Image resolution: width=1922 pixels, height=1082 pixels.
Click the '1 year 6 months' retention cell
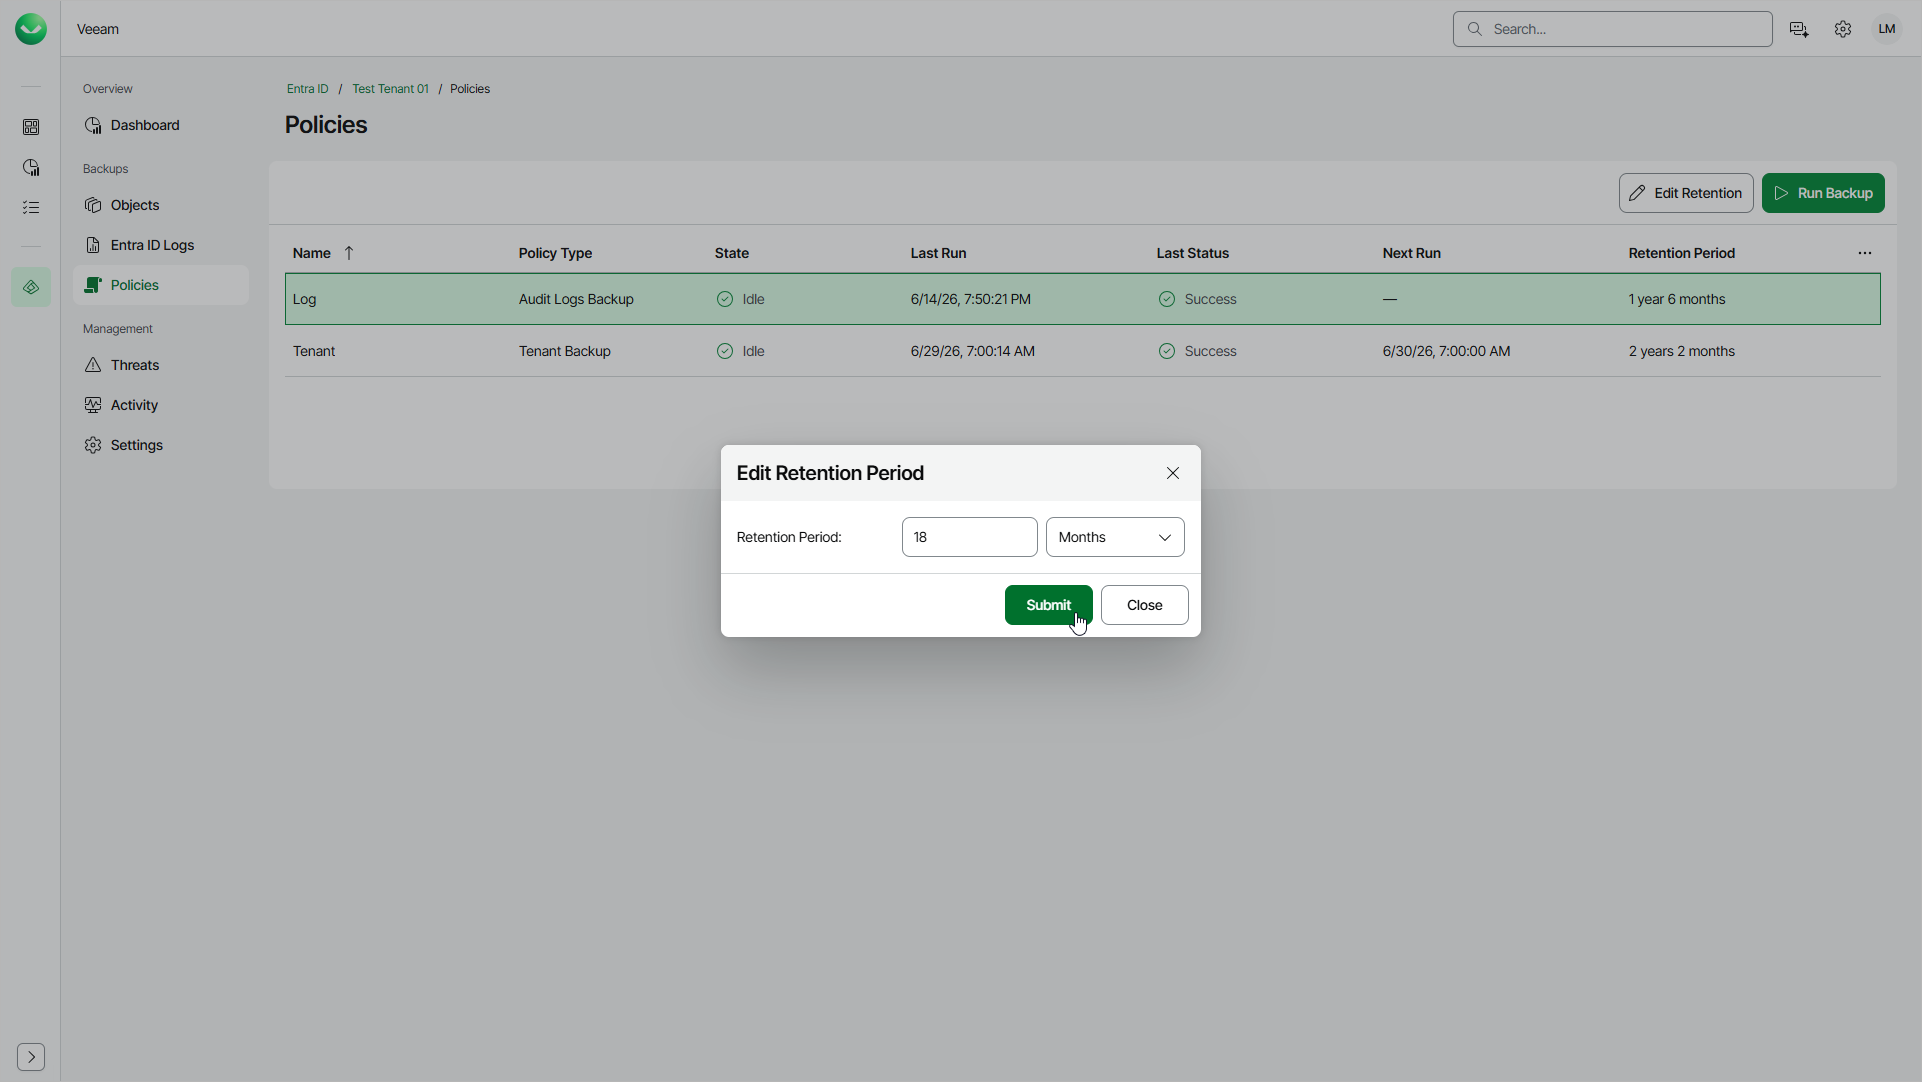click(1677, 299)
